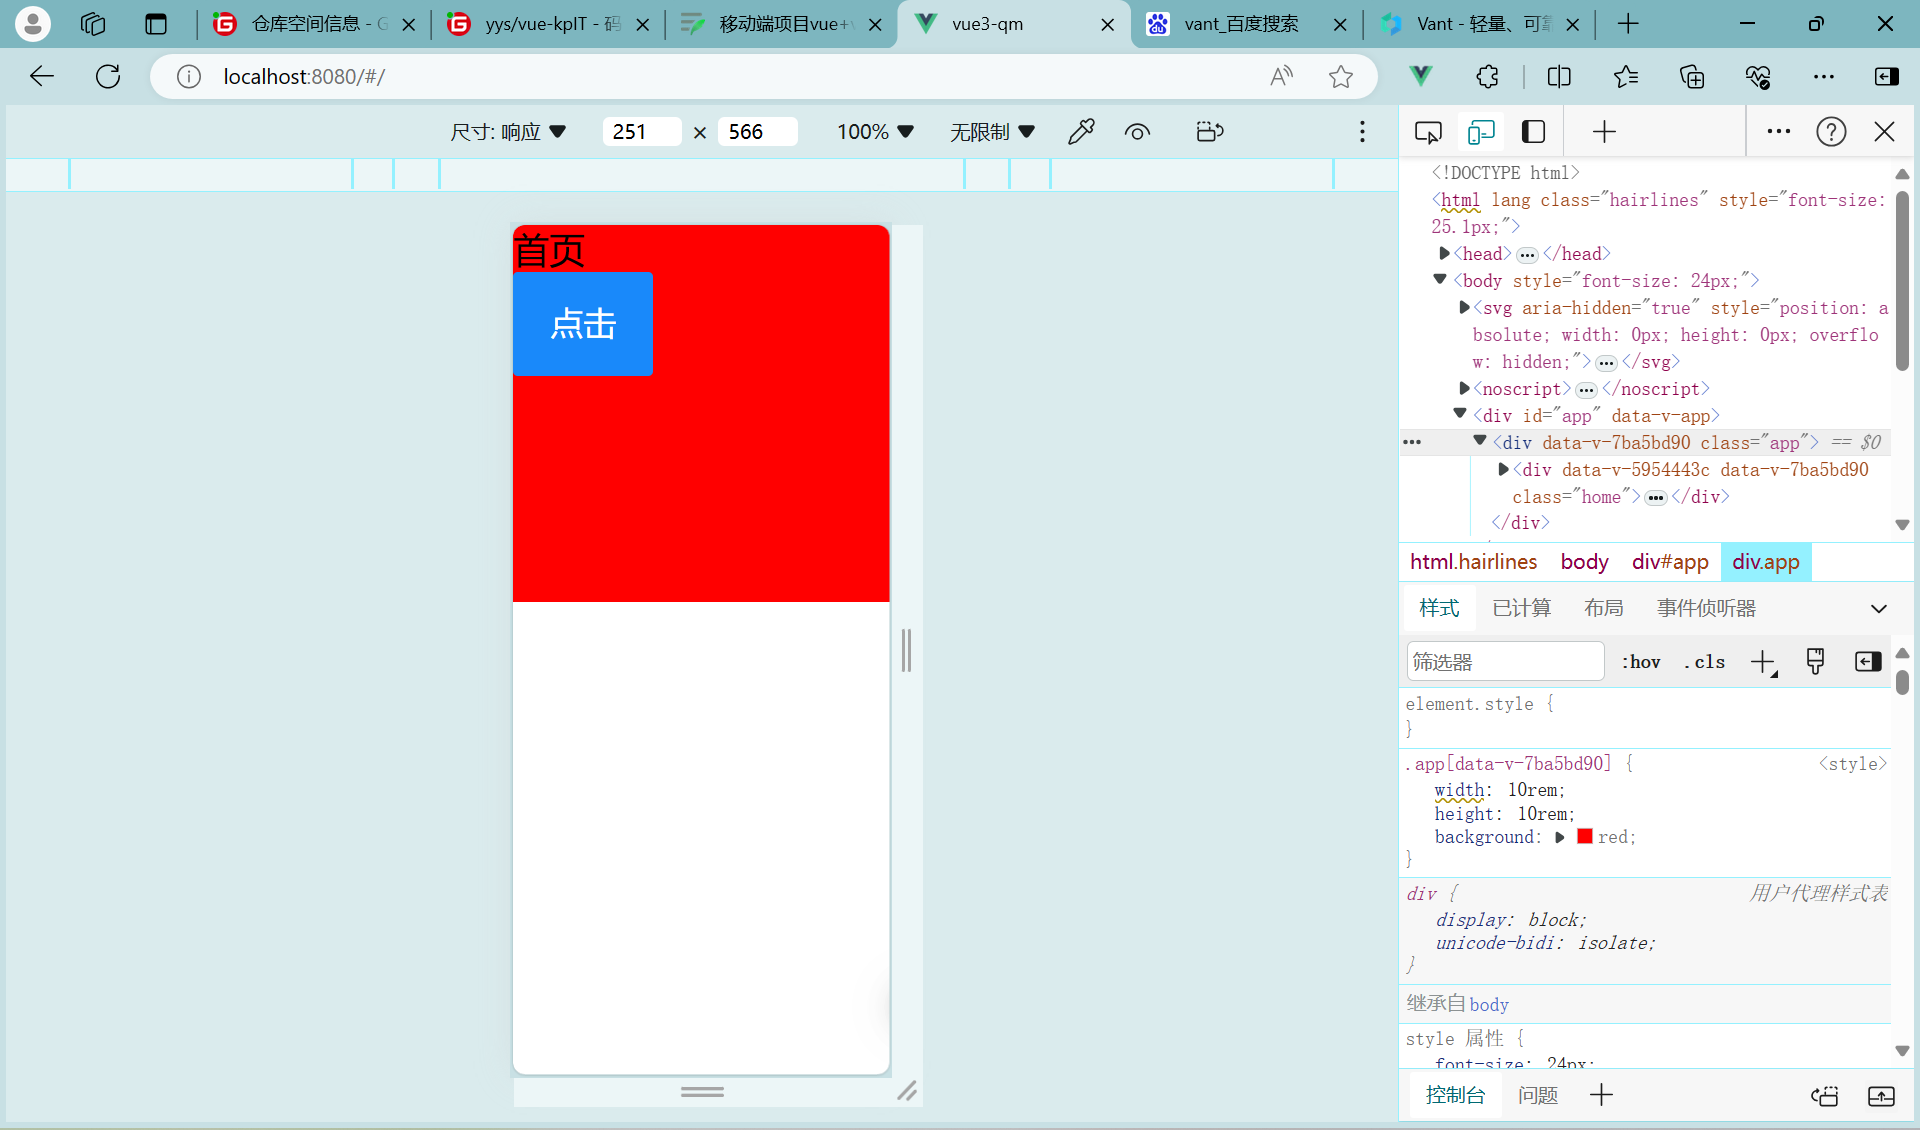Click the DevTools help question mark icon
The image size is (1920, 1130).
[x=1830, y=131]
